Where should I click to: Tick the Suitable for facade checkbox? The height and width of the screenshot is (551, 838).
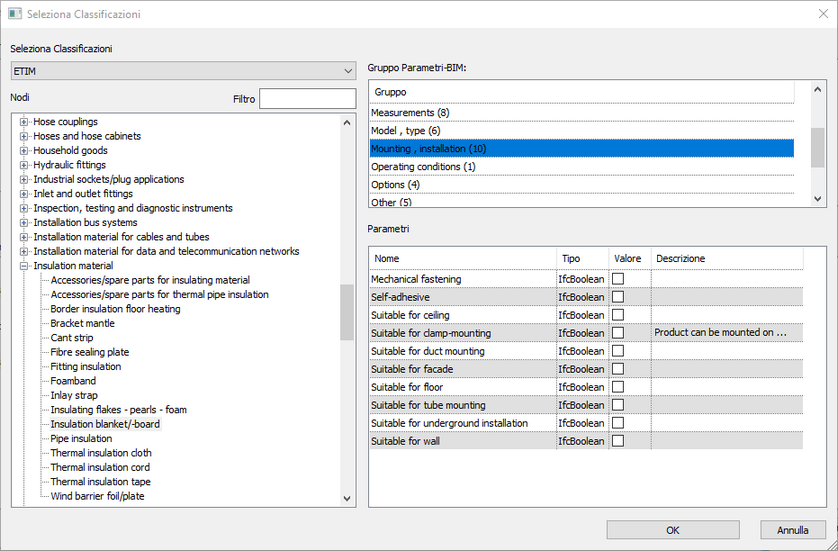point(618,369)
